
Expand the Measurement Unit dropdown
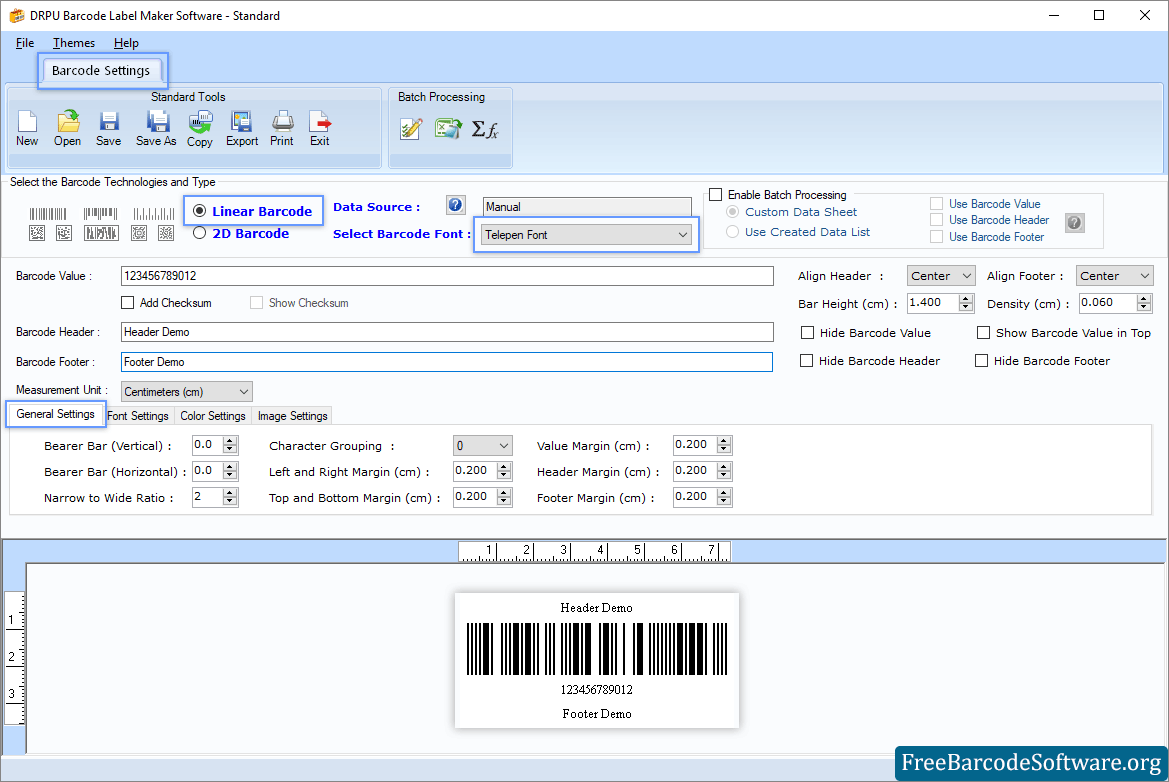[186, 391]
